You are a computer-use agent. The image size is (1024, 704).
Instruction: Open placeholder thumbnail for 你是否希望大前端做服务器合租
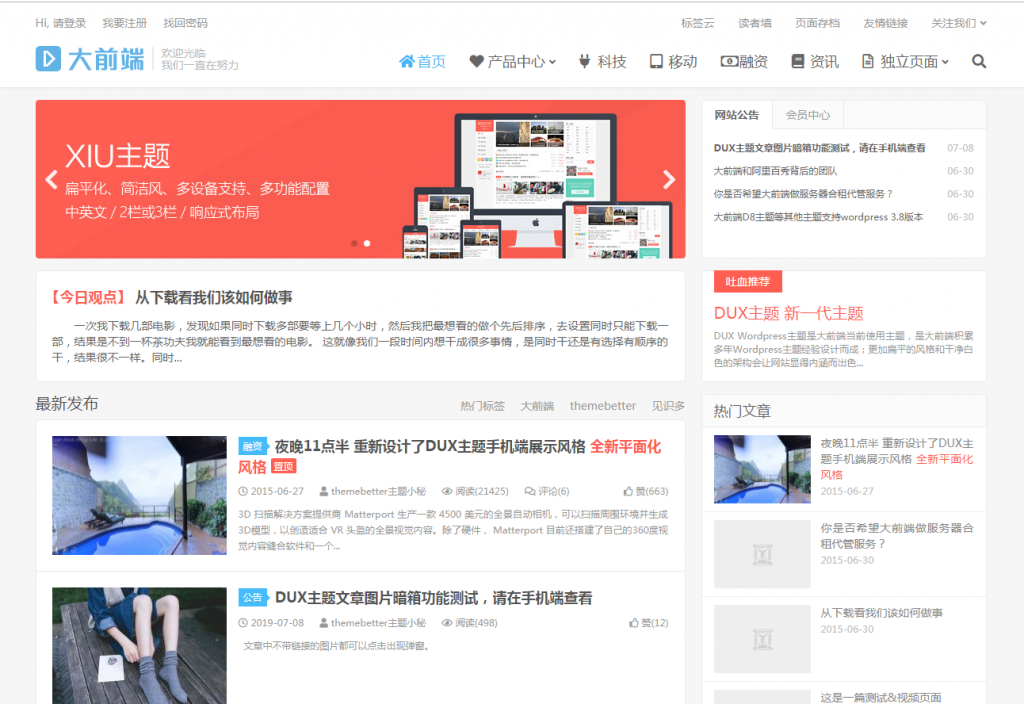pos(762,554)
